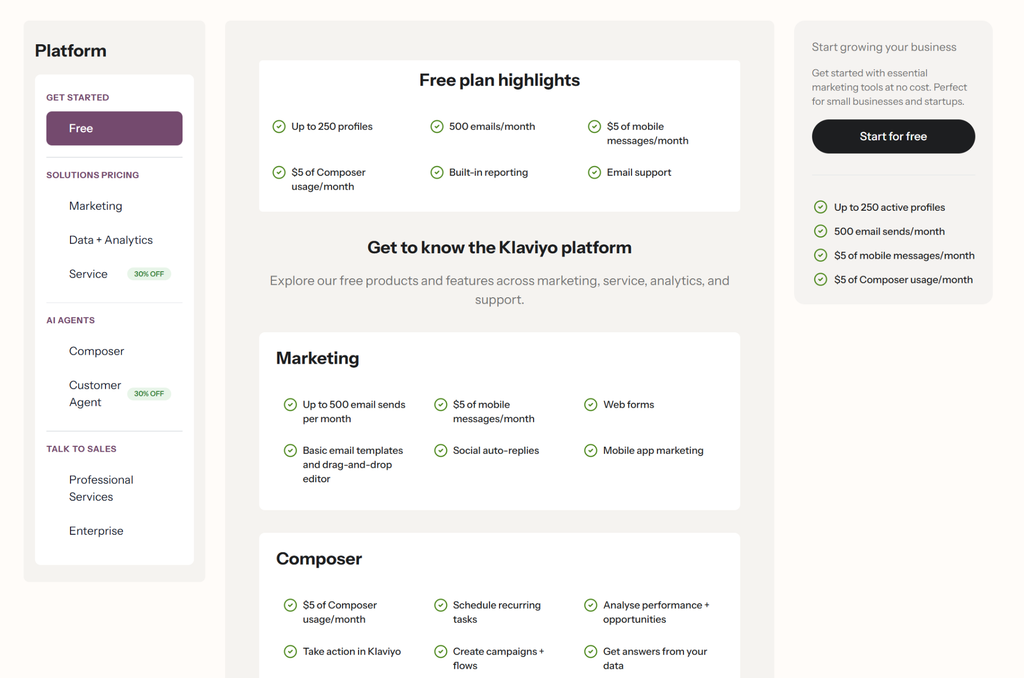The height and width of the screenshot is (678, 1024).
Task: Open Data + Analytics pricing
Action: click(x=111, y=240)
